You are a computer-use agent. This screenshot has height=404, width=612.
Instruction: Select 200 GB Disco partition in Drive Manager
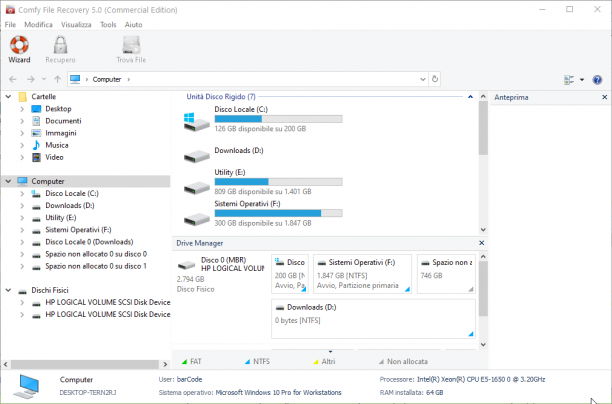coord(290,274)
